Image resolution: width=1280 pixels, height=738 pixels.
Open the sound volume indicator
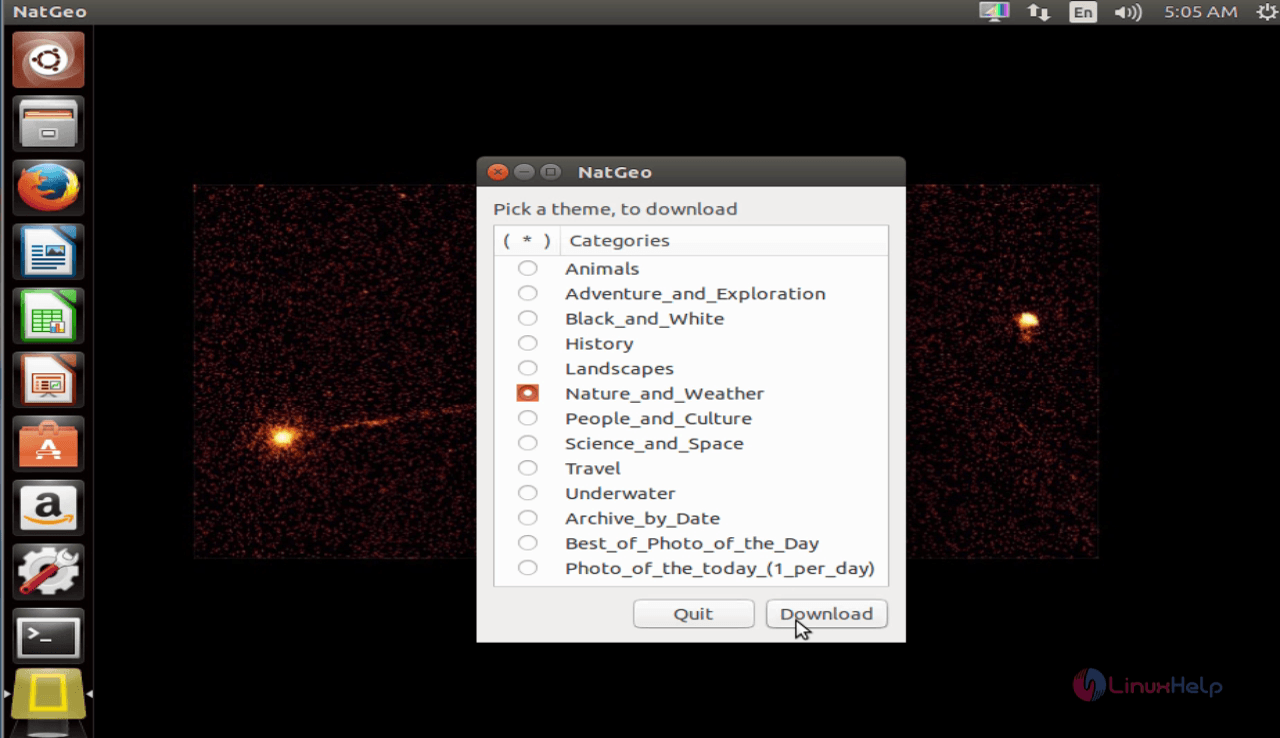(x=1128, y=12)
